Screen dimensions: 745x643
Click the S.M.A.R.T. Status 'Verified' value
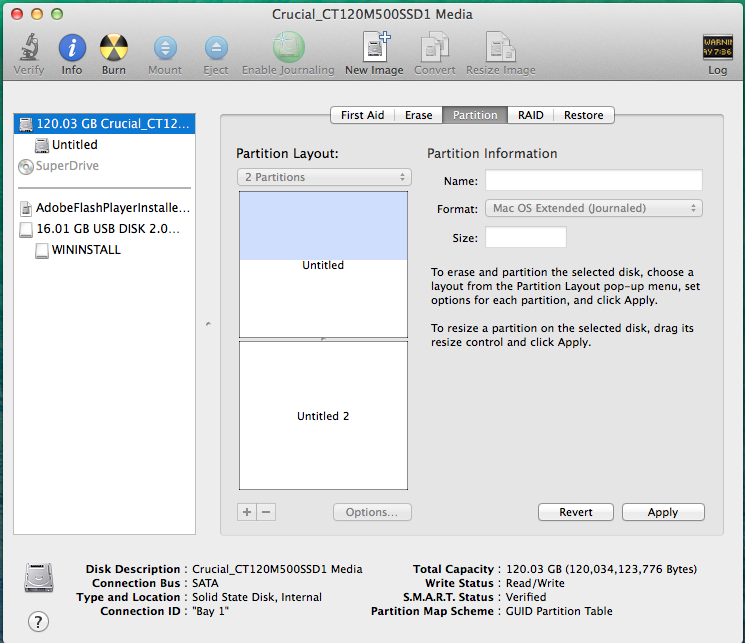click(525, 597)
